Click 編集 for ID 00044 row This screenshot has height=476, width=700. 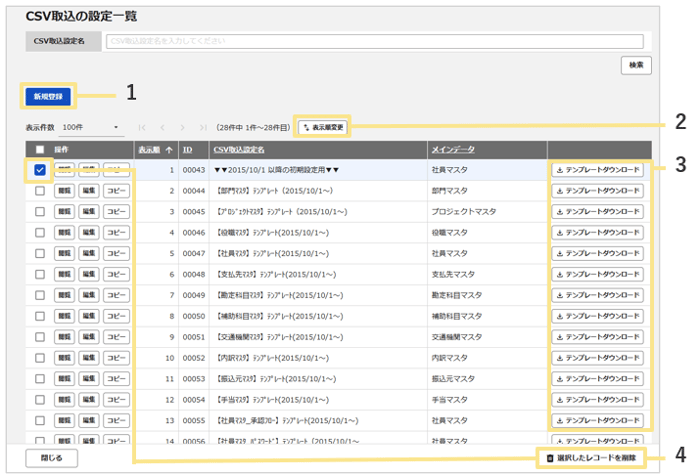point(89,191)
